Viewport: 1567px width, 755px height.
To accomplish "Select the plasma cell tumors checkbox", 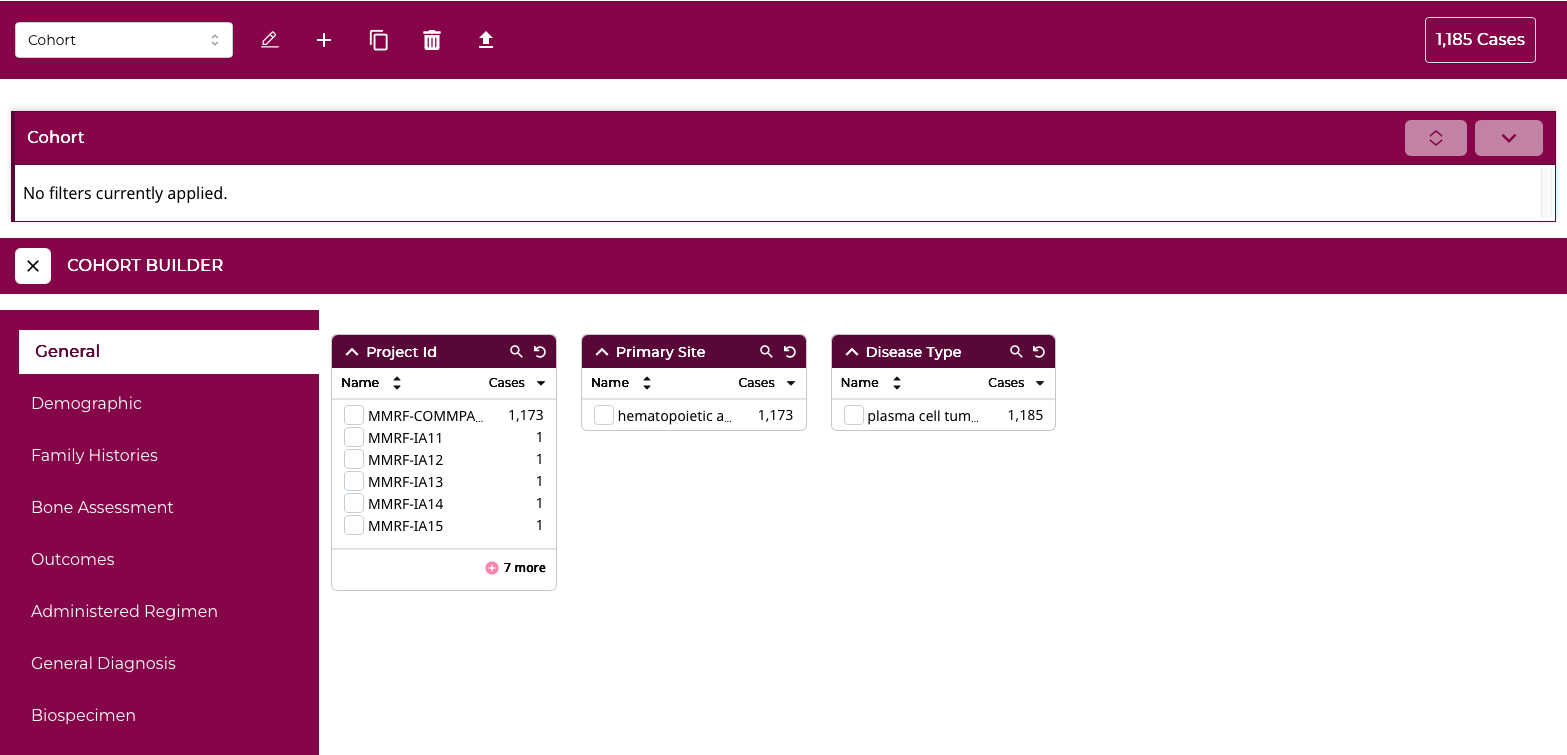I will [x=854, y=415].
